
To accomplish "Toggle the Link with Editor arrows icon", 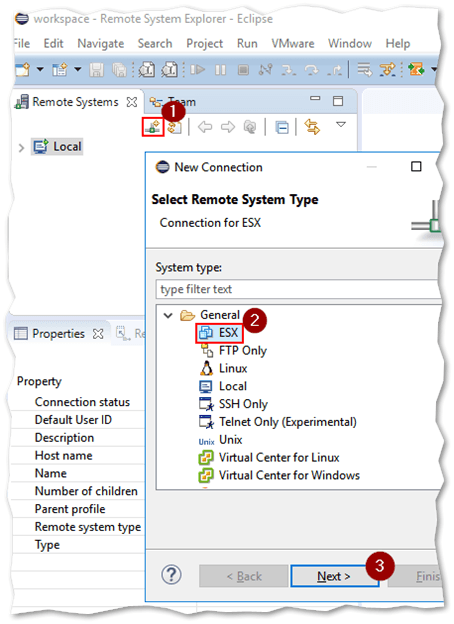I will (x=312, y=127).
